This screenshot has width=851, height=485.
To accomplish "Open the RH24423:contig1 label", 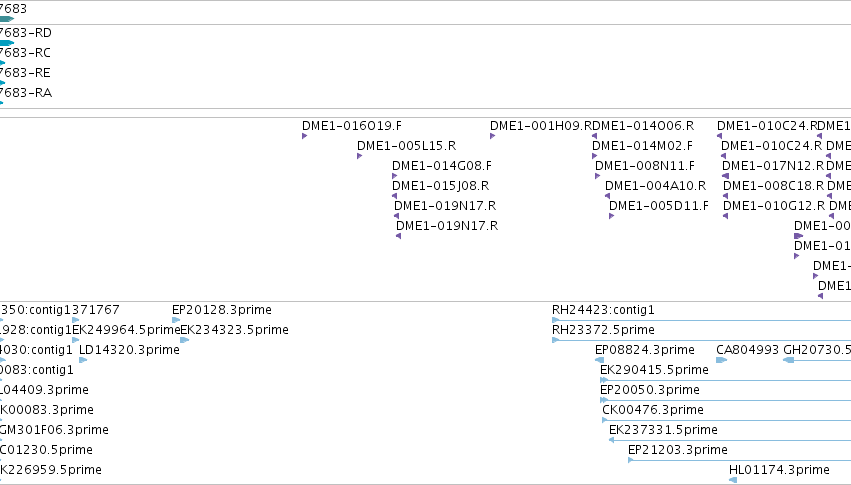I will [603, 310].
